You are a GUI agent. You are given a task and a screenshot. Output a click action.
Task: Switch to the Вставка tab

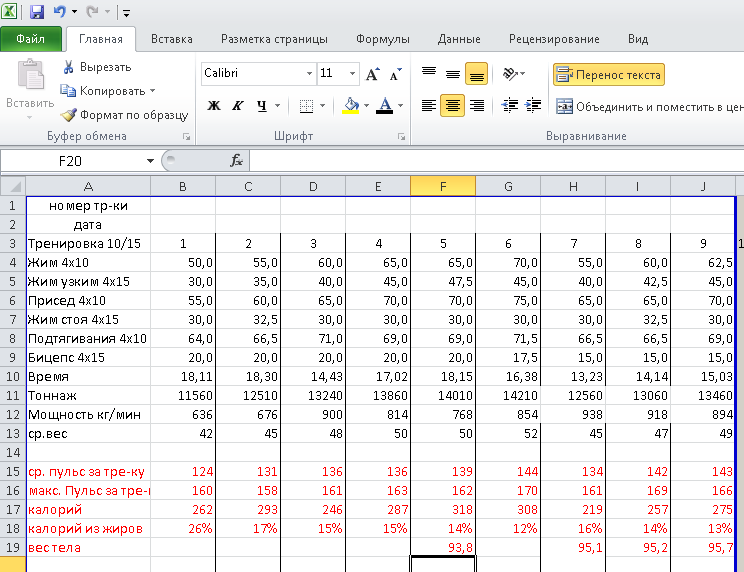[x=171, y=40]
